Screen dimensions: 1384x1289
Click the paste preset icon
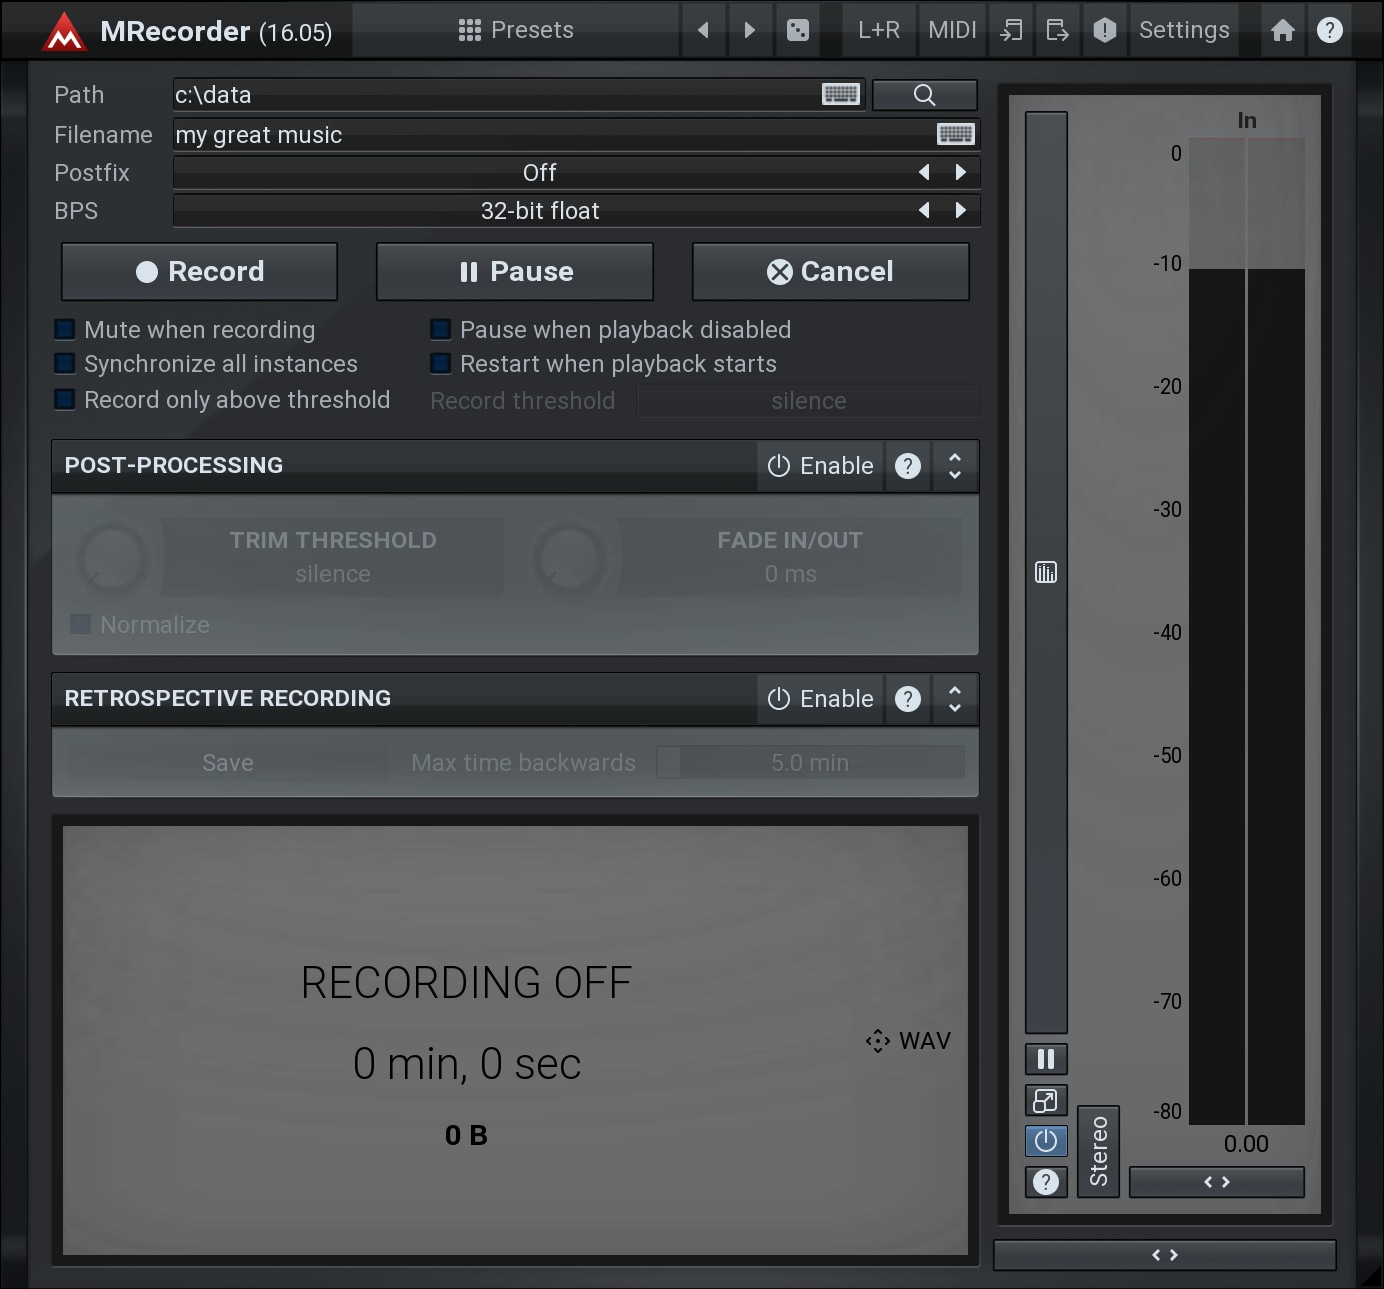[x=1057, y=30]
